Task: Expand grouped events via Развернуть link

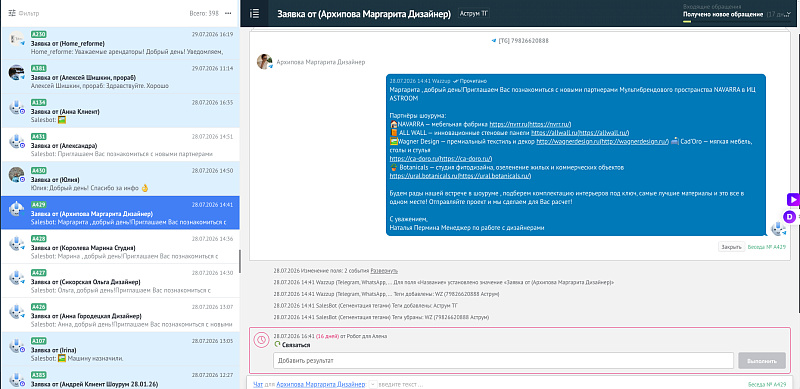Action: click(384, 271)
